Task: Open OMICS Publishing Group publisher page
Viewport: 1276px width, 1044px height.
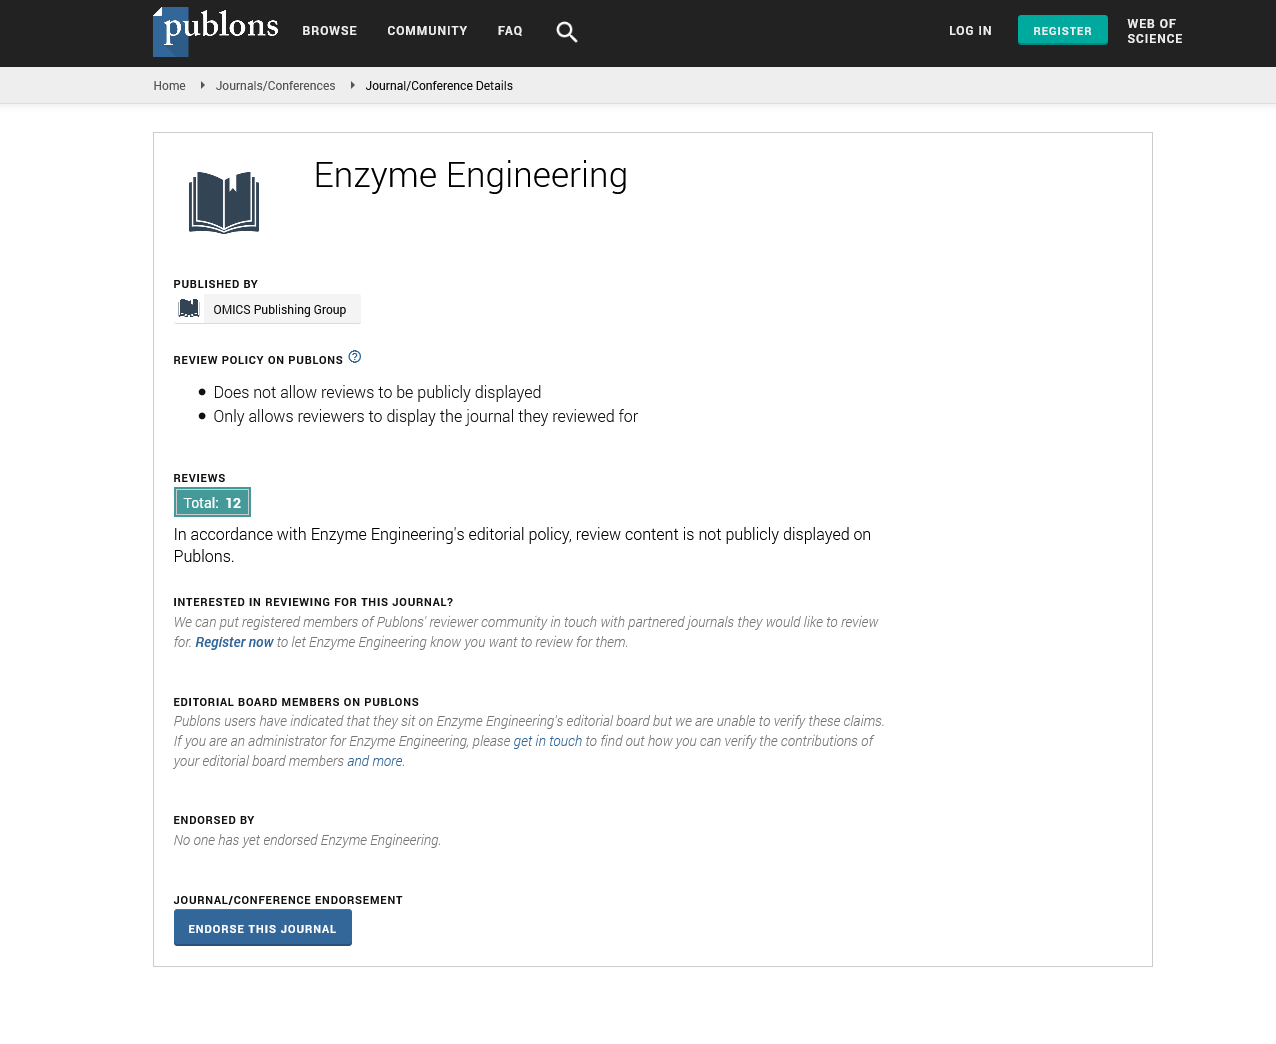Action: coord(279,310)
